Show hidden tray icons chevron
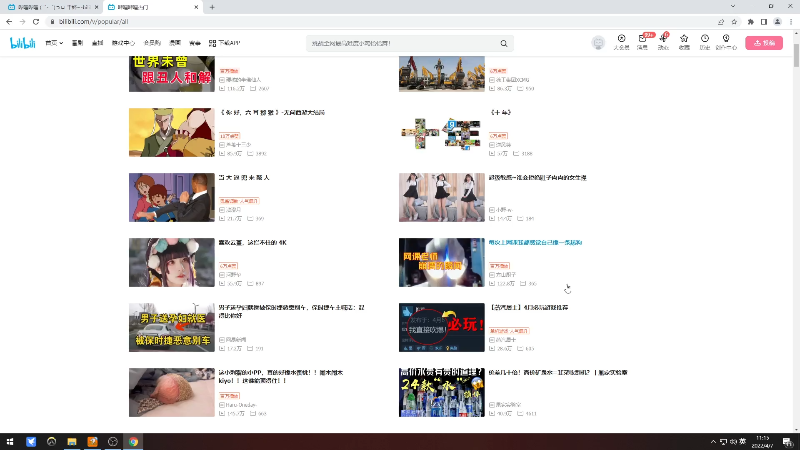 pyautogui.click(x=713, y=442)
